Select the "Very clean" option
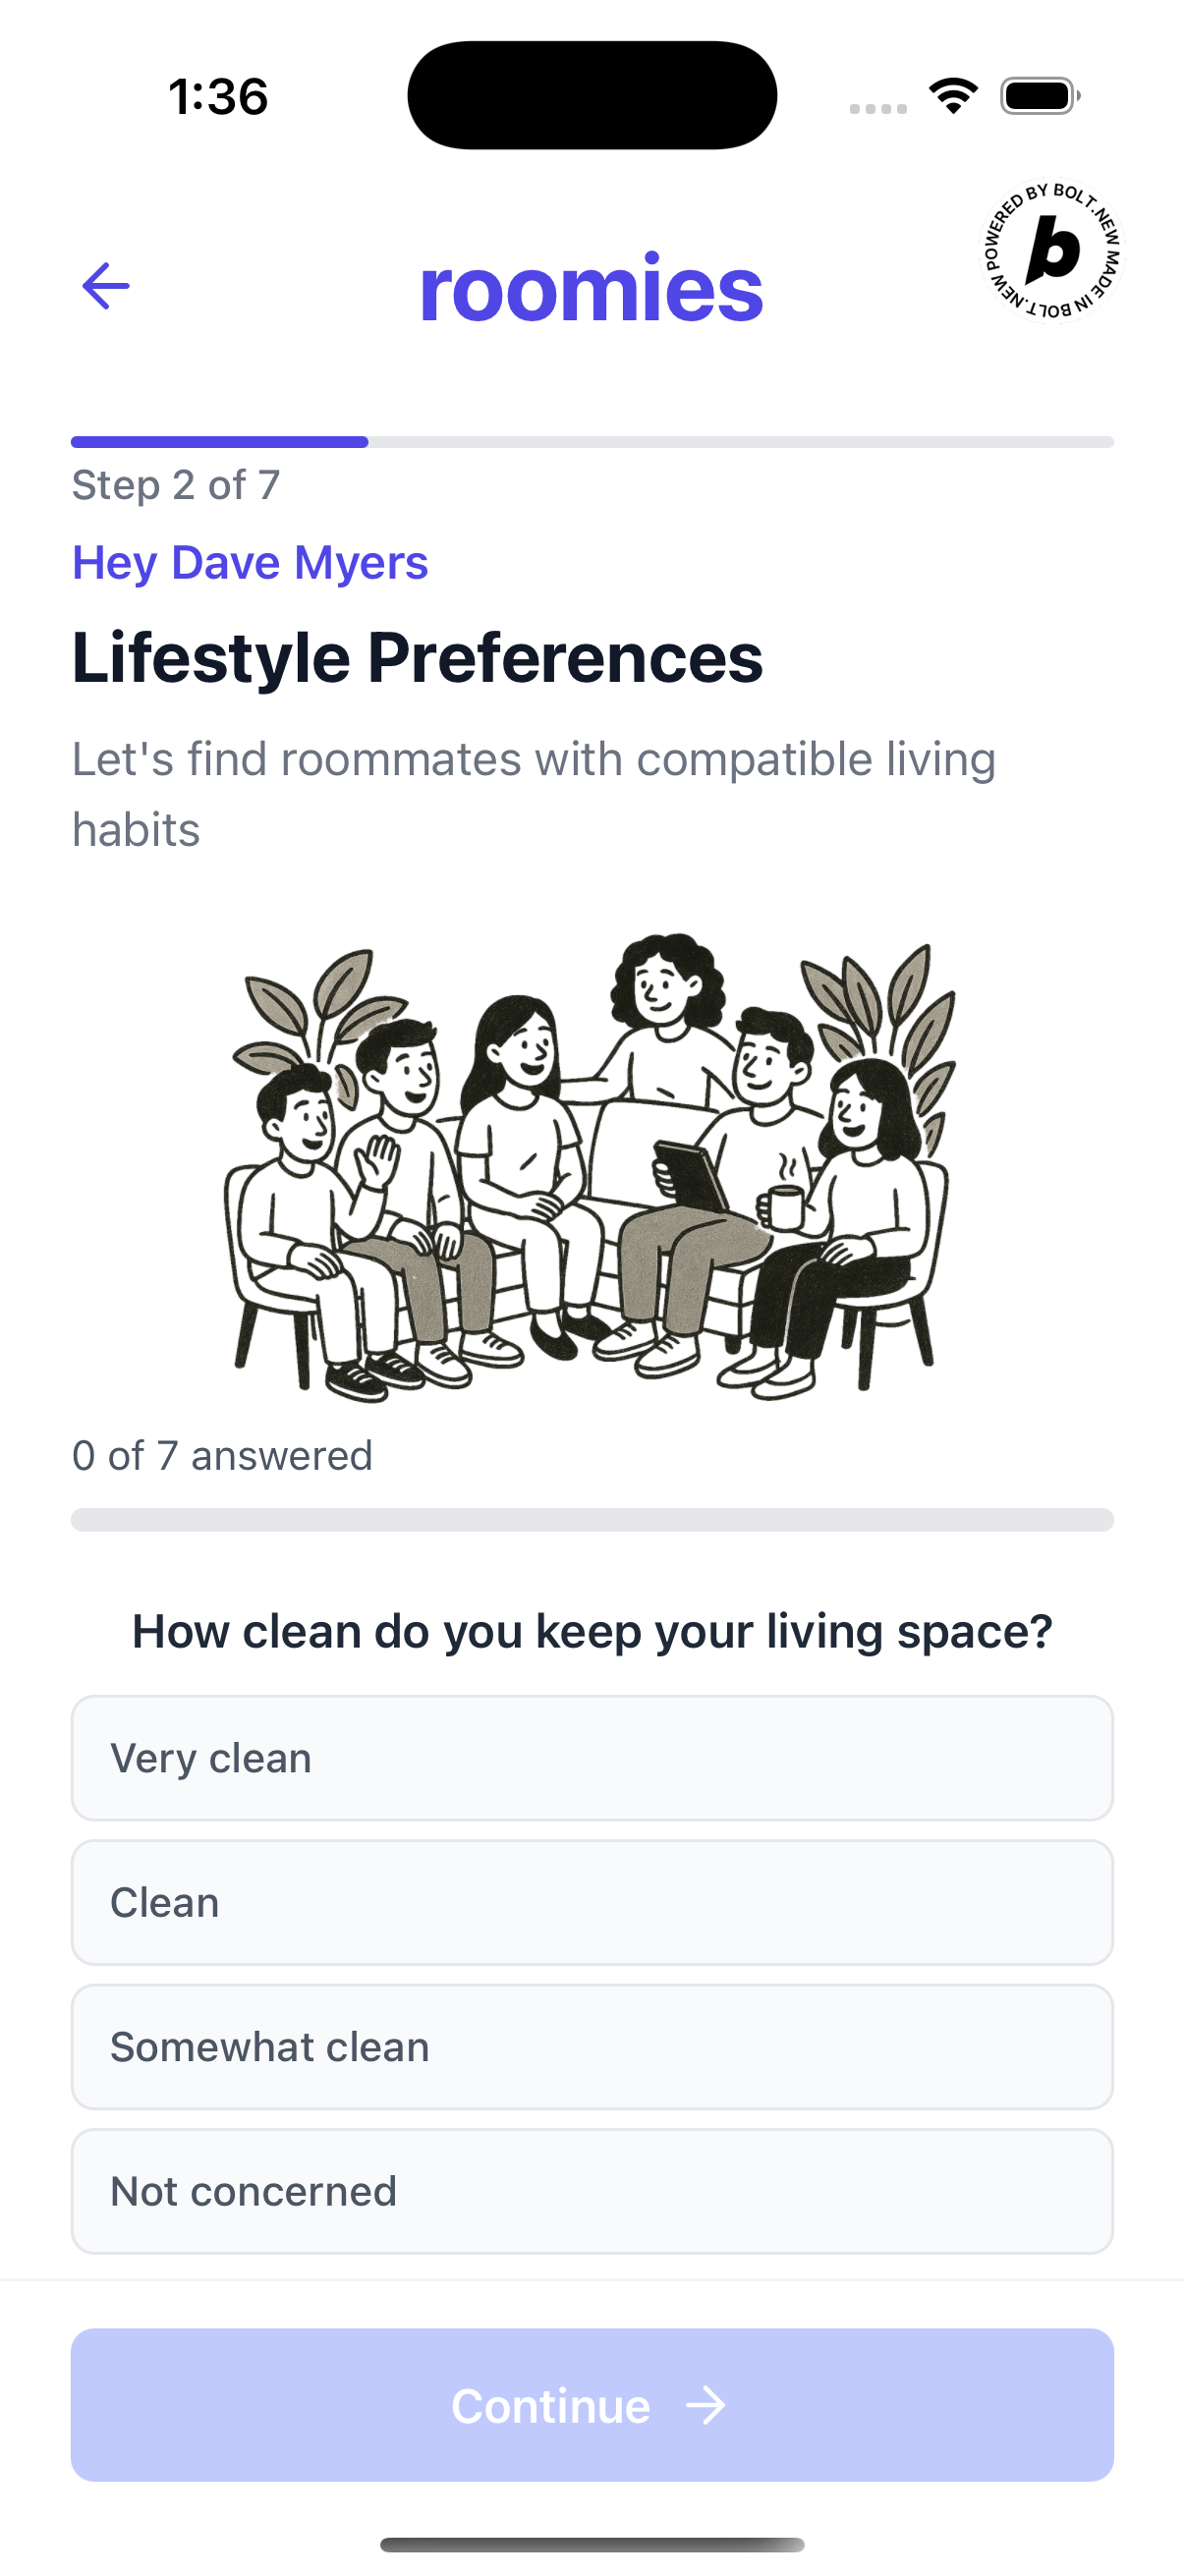The height and width of the screenshot is (2576, 1185). tap(592, 1758)
